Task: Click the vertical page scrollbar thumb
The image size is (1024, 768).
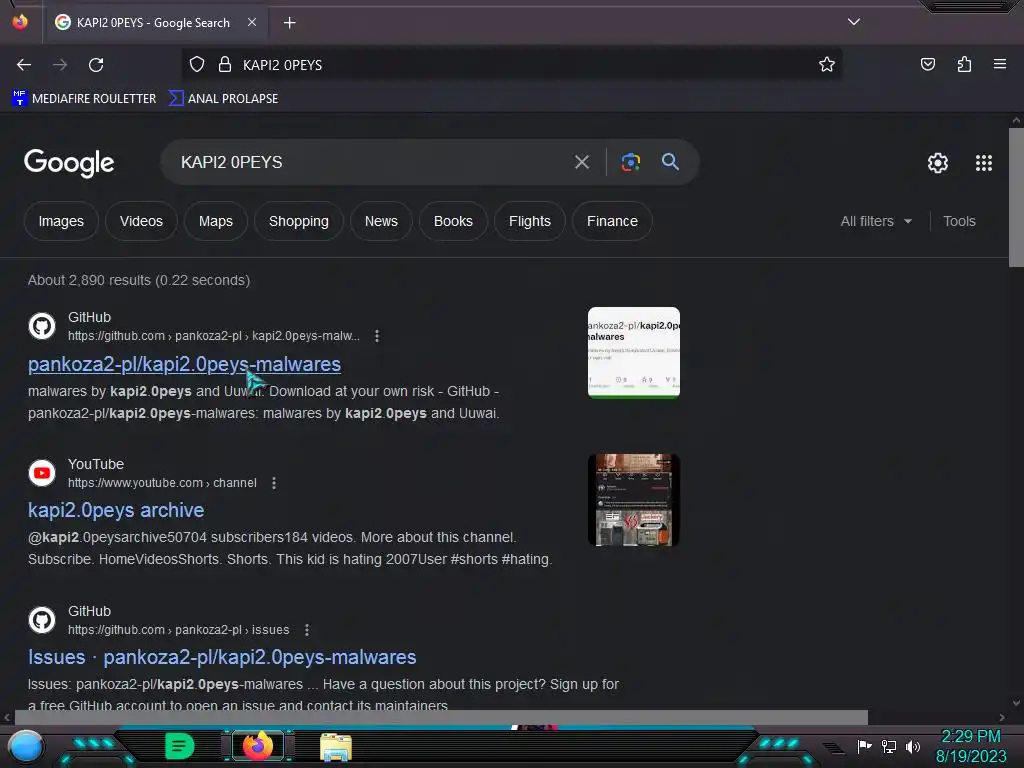Action: tap(1016, 198)
